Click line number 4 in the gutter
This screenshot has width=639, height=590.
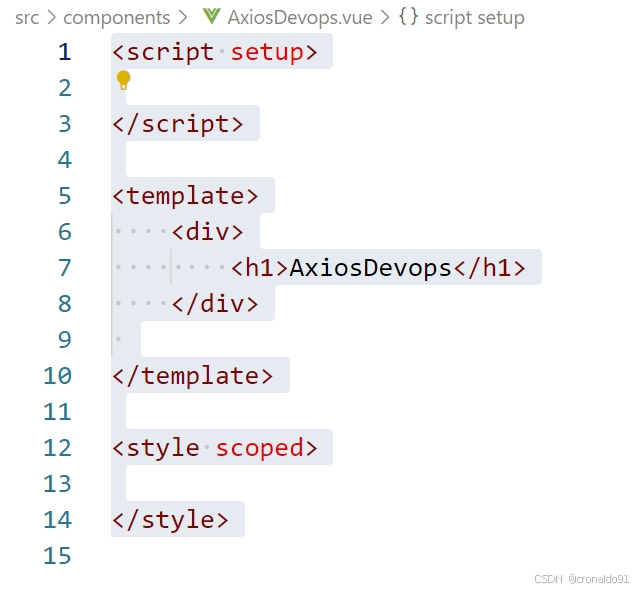[65, 159]
